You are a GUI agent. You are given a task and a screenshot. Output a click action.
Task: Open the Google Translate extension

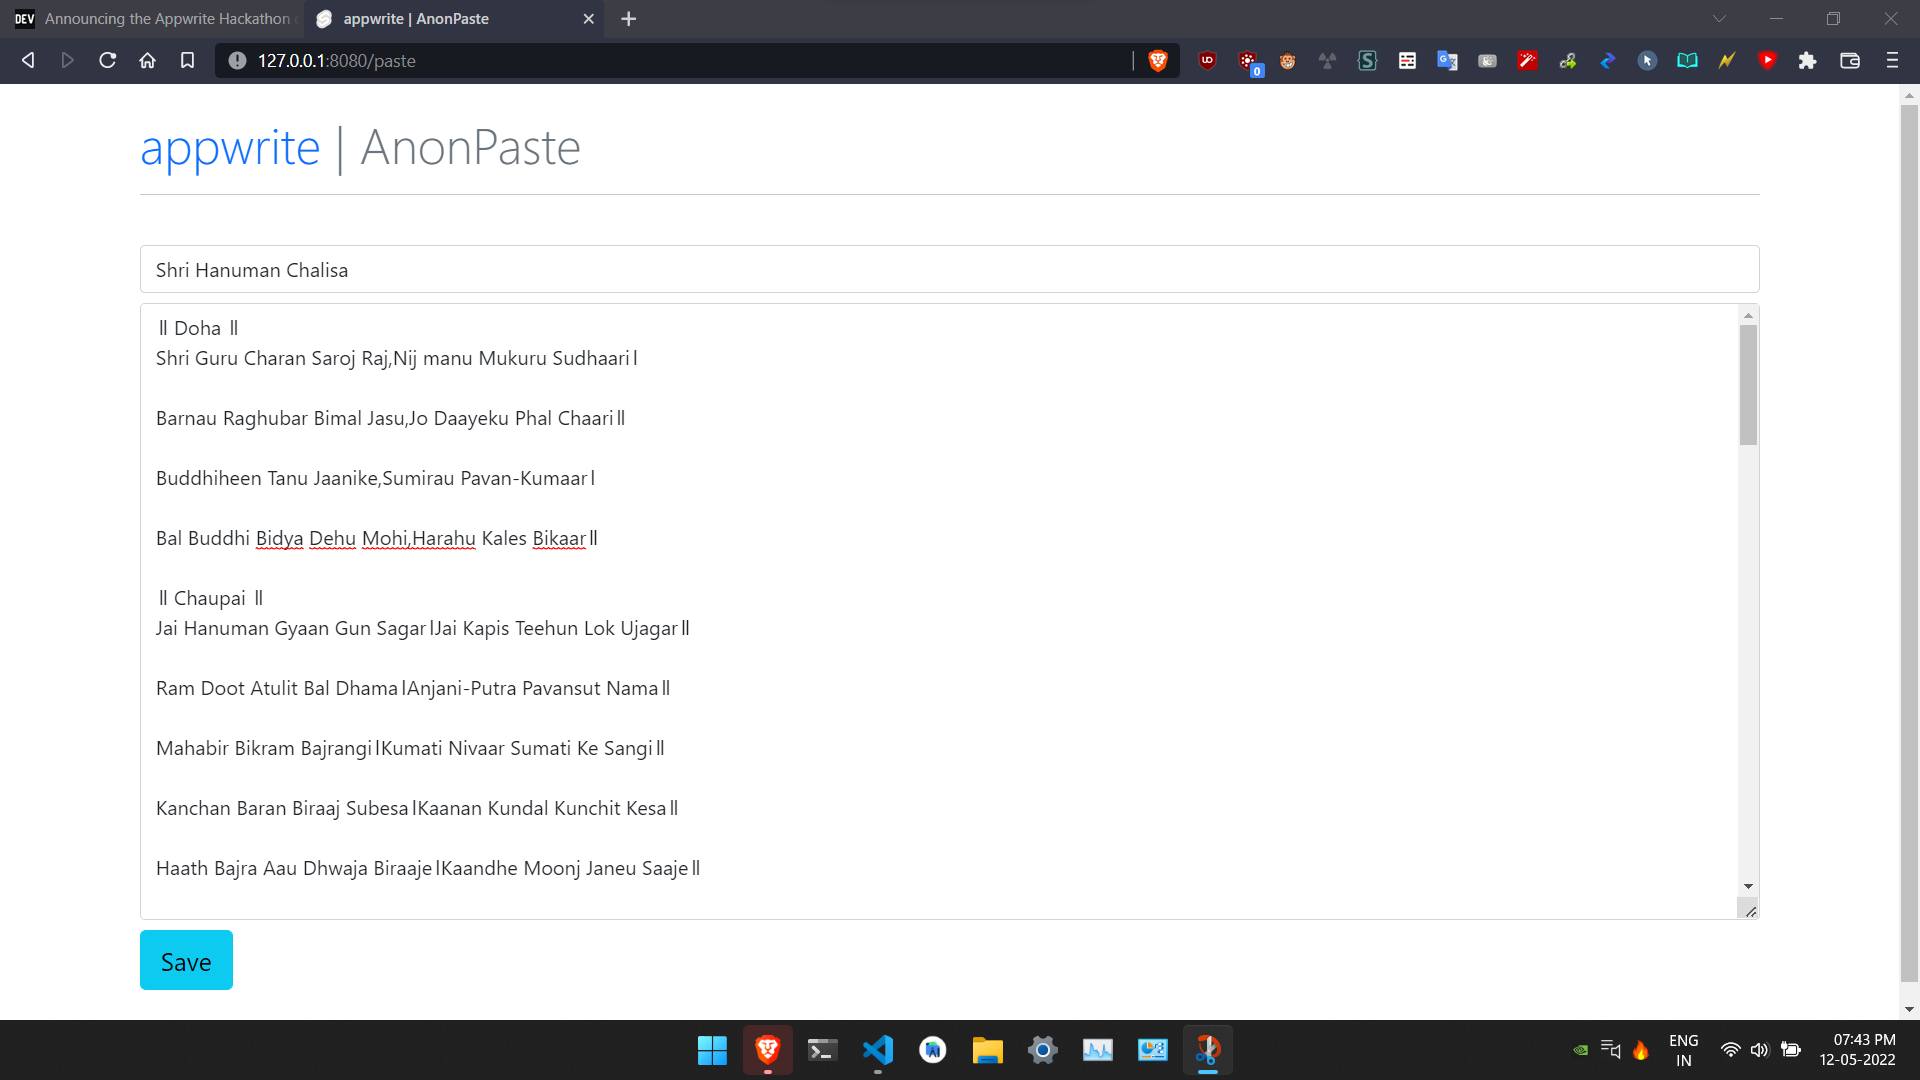pos(1447,60)
